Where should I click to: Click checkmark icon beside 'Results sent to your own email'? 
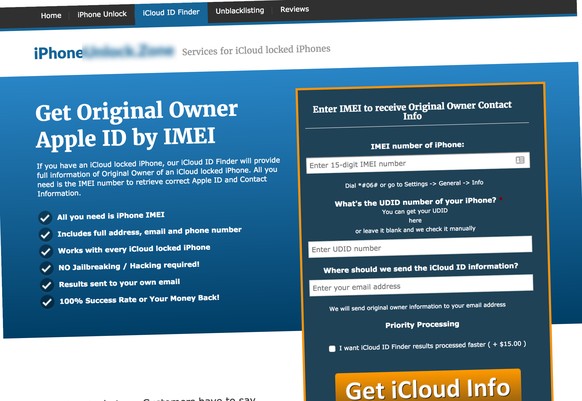46,285
